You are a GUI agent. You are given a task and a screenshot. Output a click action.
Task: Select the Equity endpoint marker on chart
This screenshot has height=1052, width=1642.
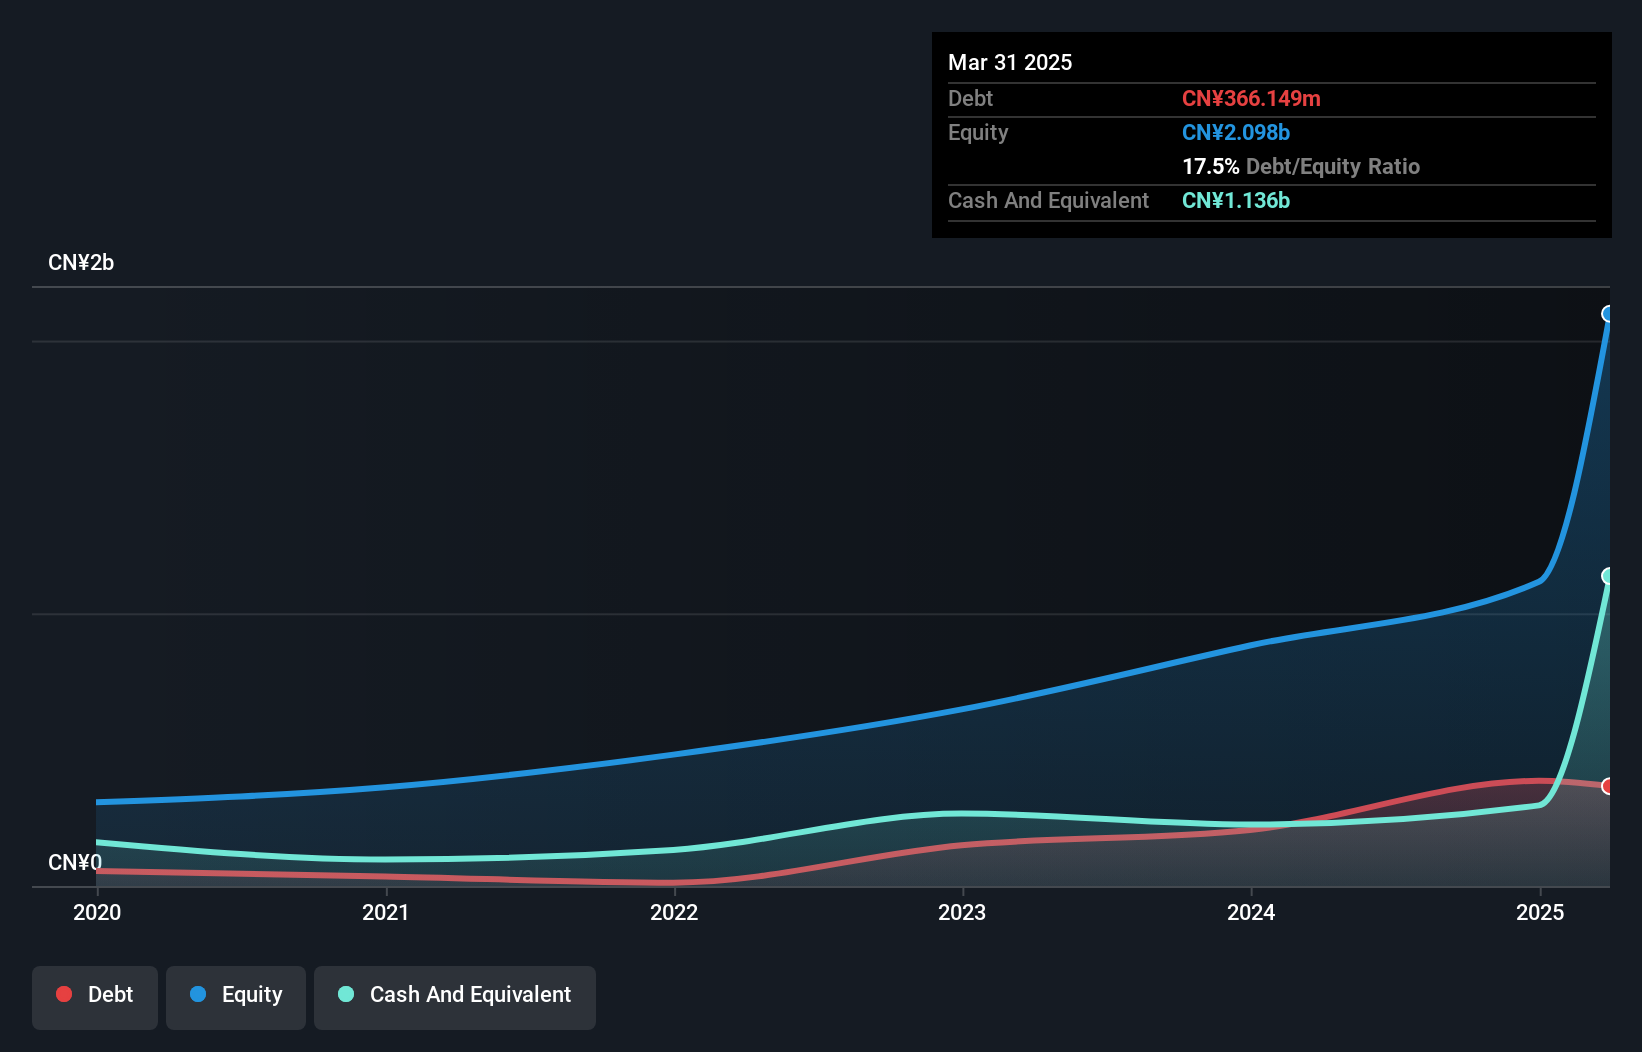[1608, 314]
